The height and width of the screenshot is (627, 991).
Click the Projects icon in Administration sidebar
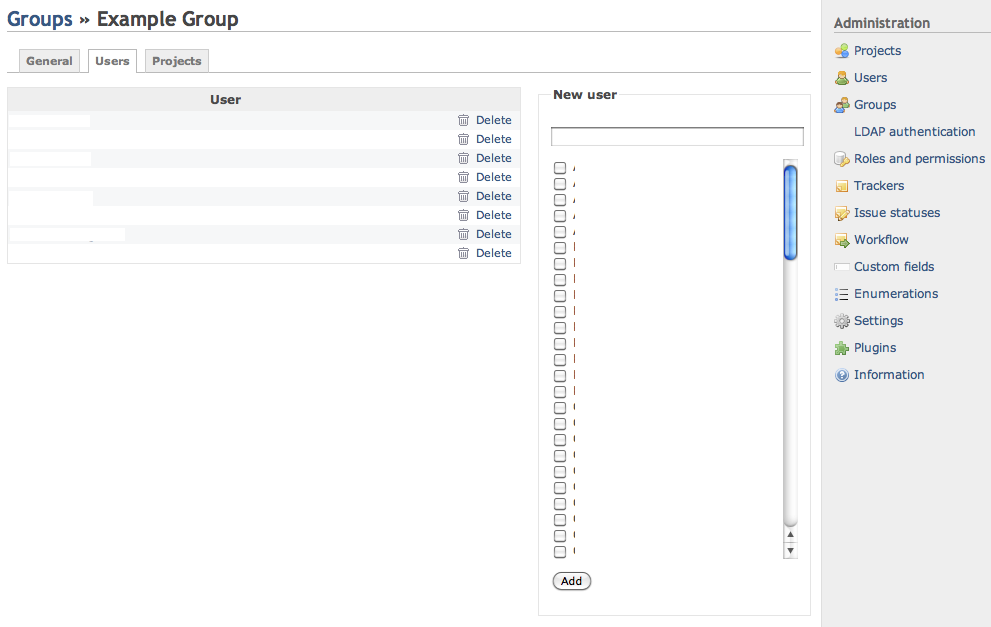(842, 50)
